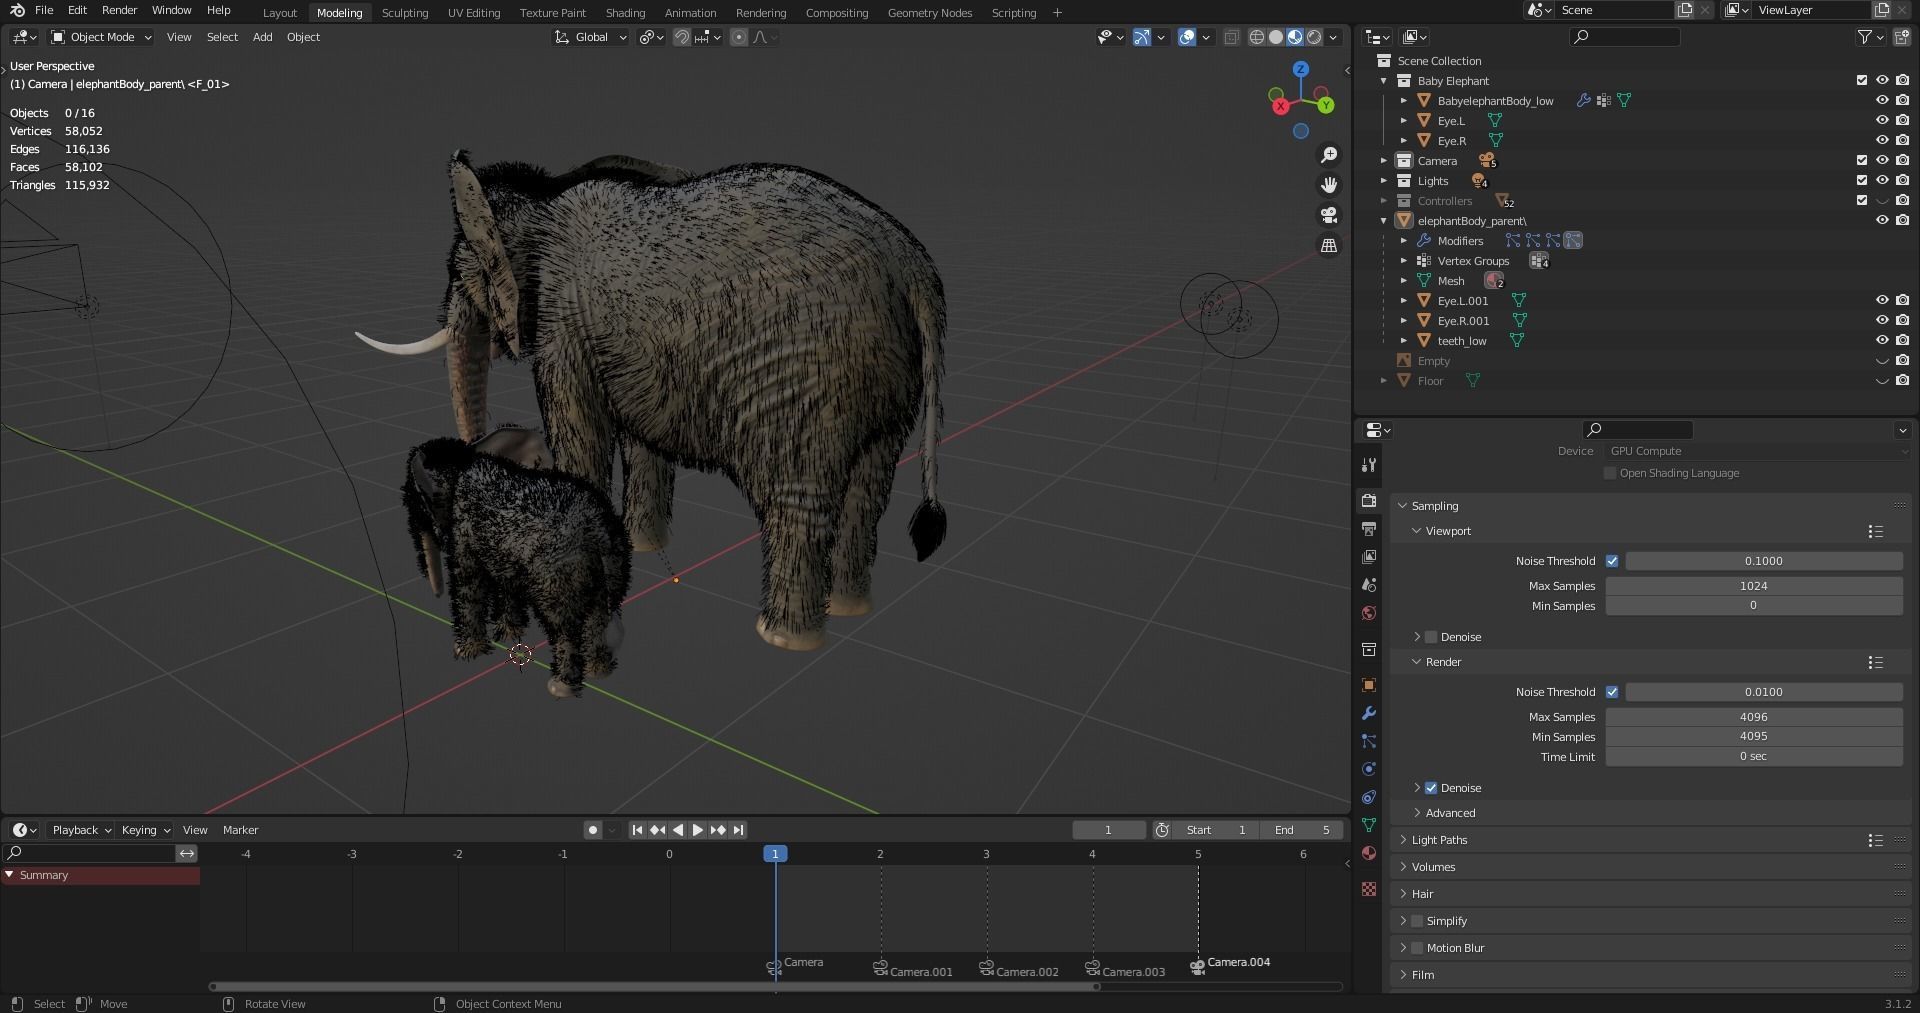Open the Scene properties tab
Screen dimensions: 1920x1013
click(x=1369, y=585)
